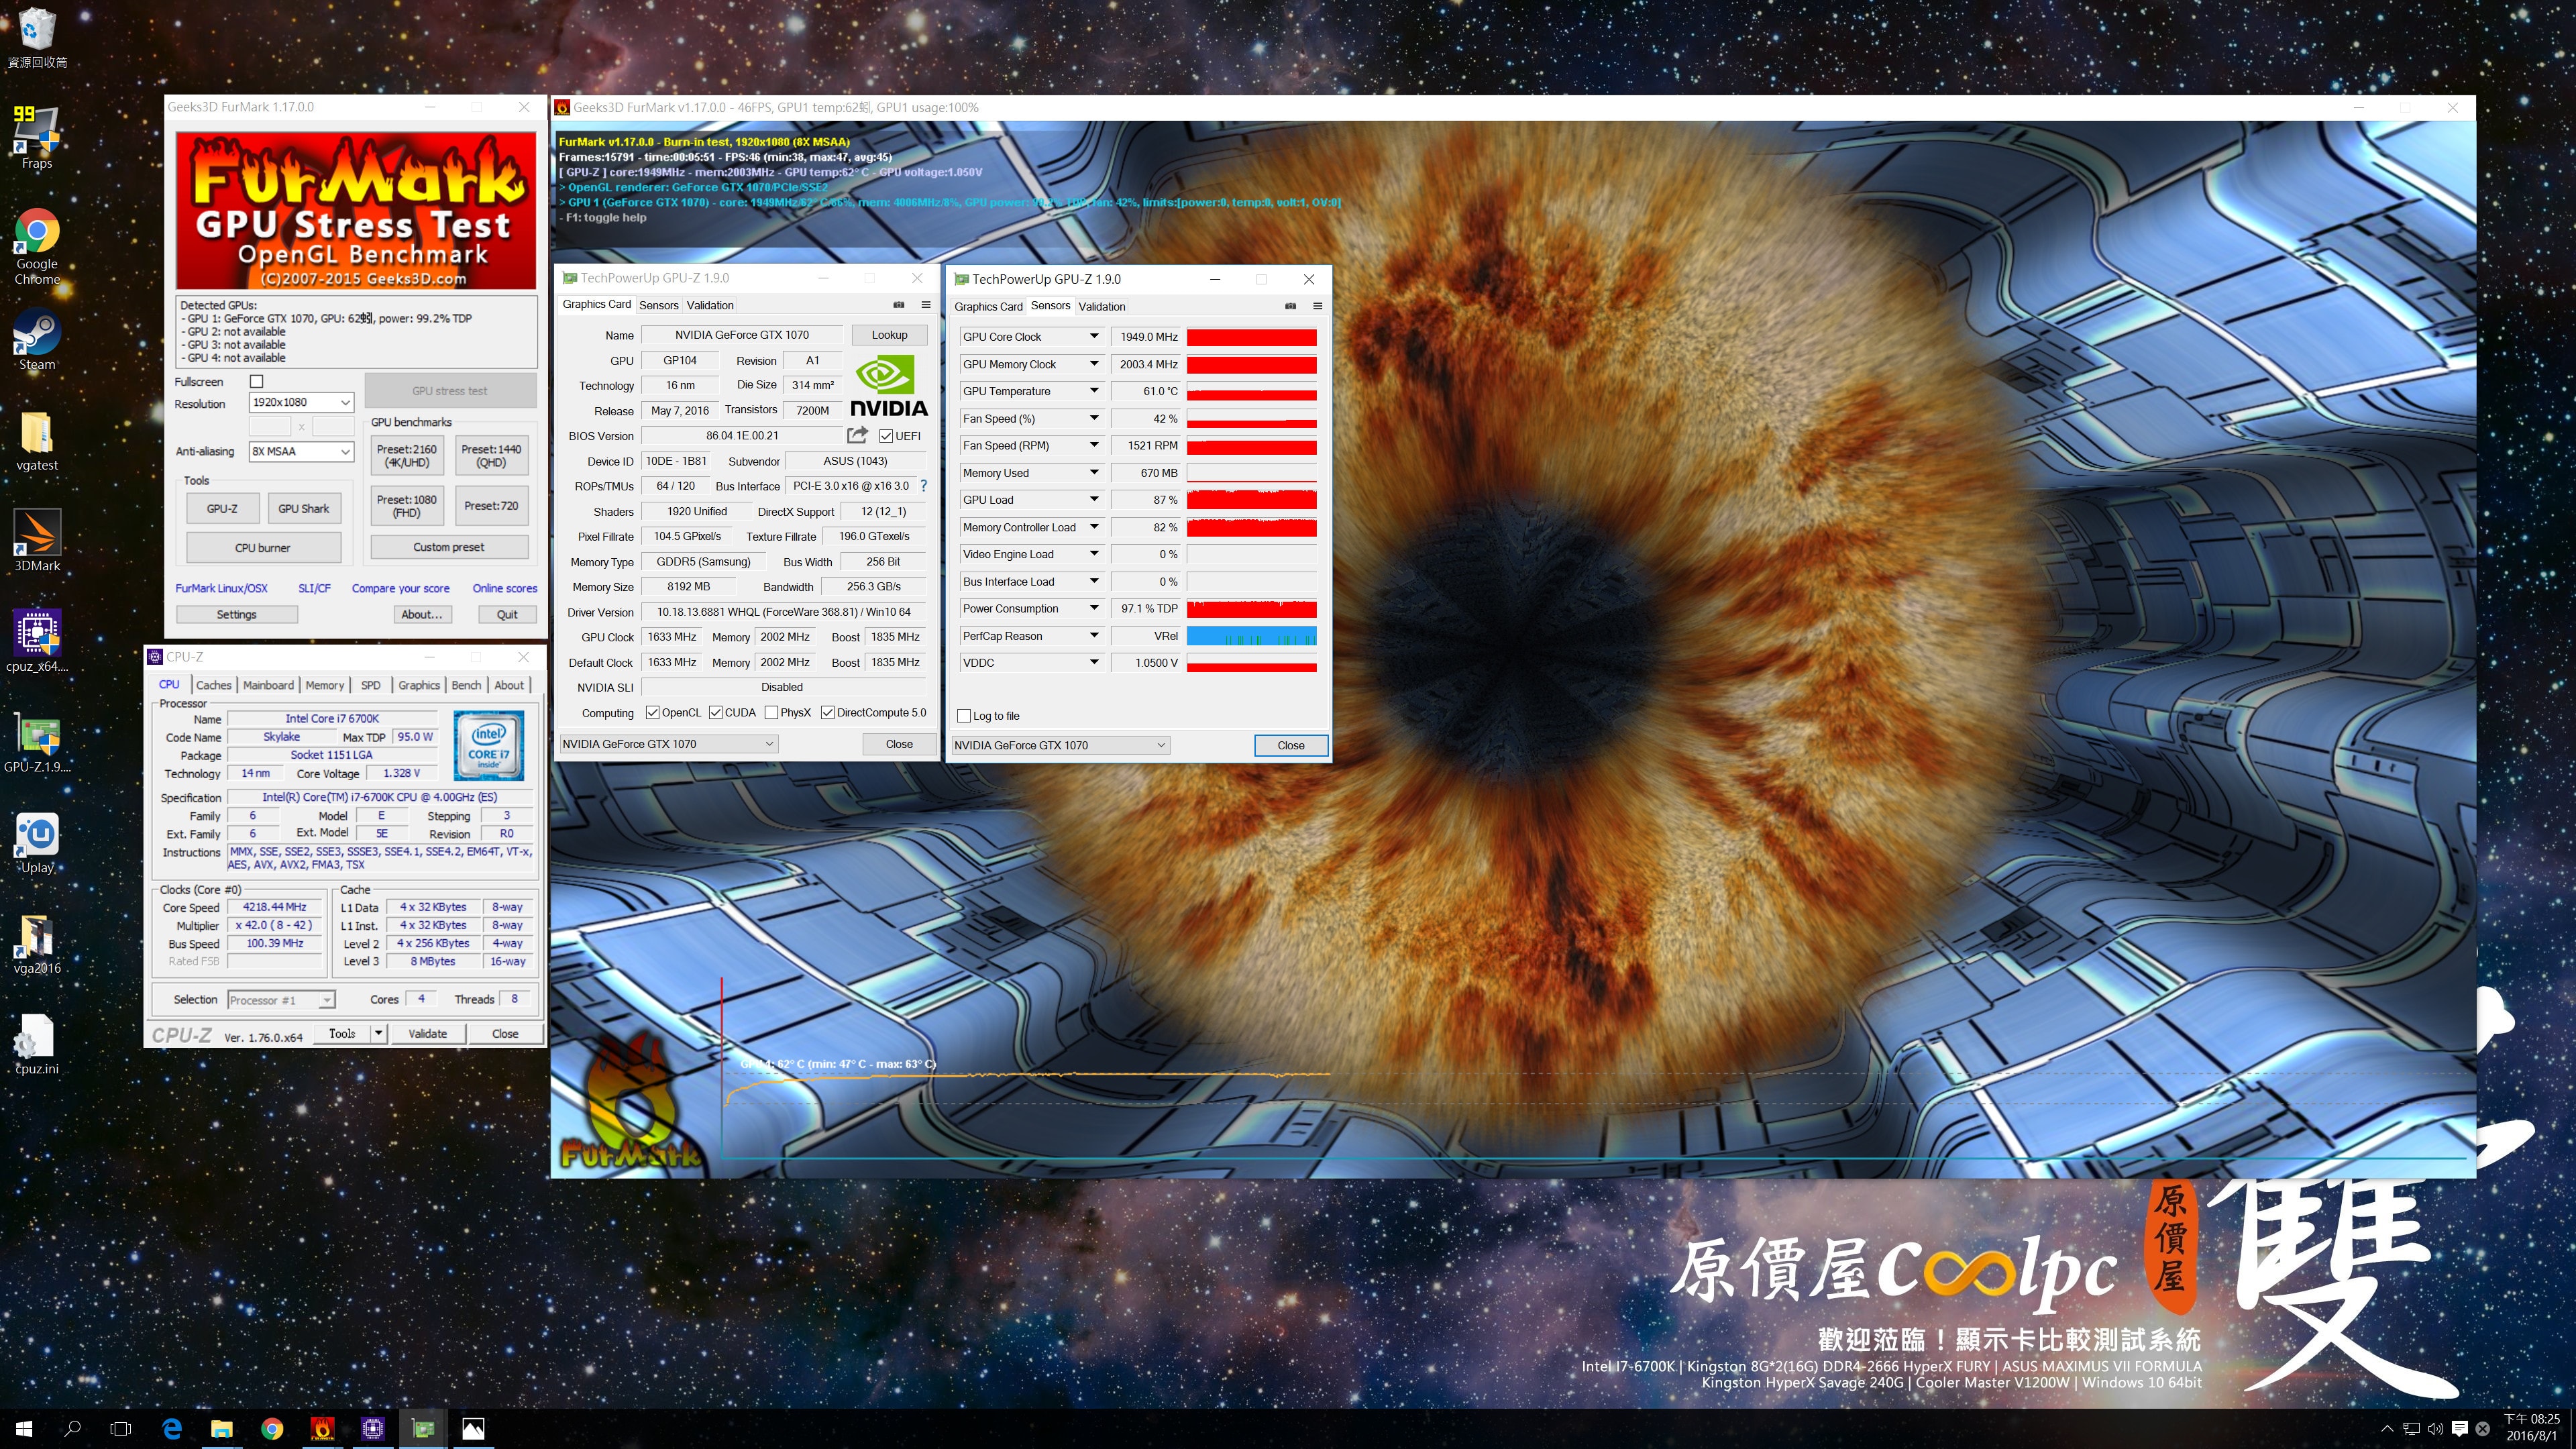The image size is (2576, 1449).
Task: Select the cpuz.ini file icon
Action: [37, 1045]
